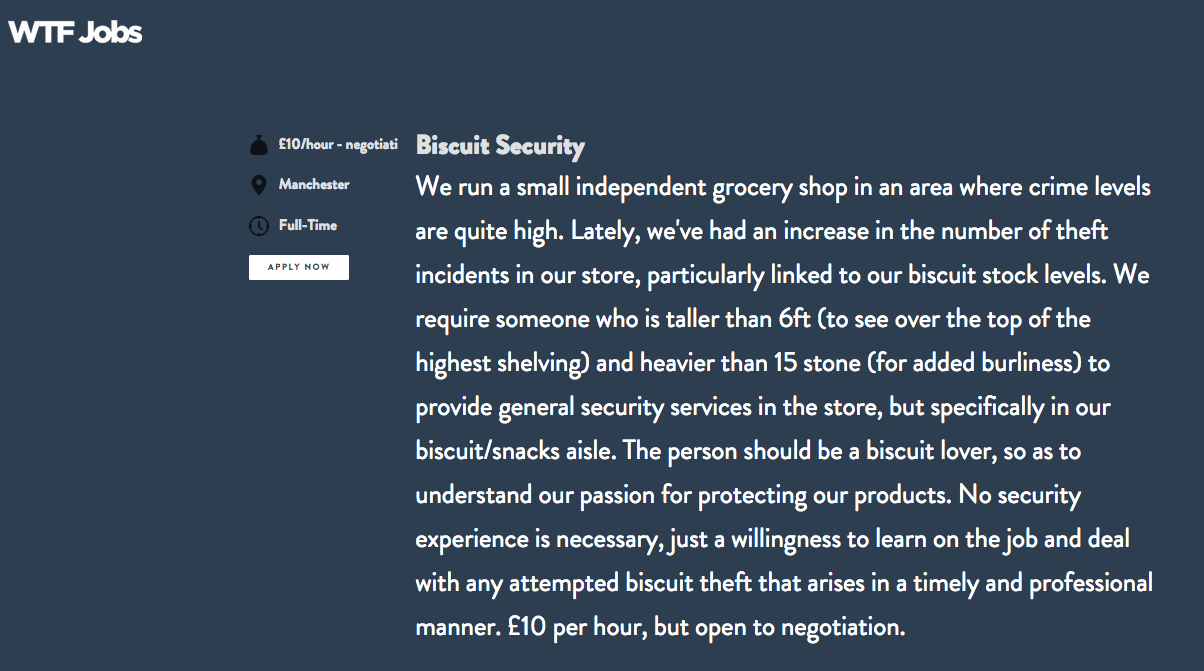Click the money bag salary icon

tap(259, 146)
